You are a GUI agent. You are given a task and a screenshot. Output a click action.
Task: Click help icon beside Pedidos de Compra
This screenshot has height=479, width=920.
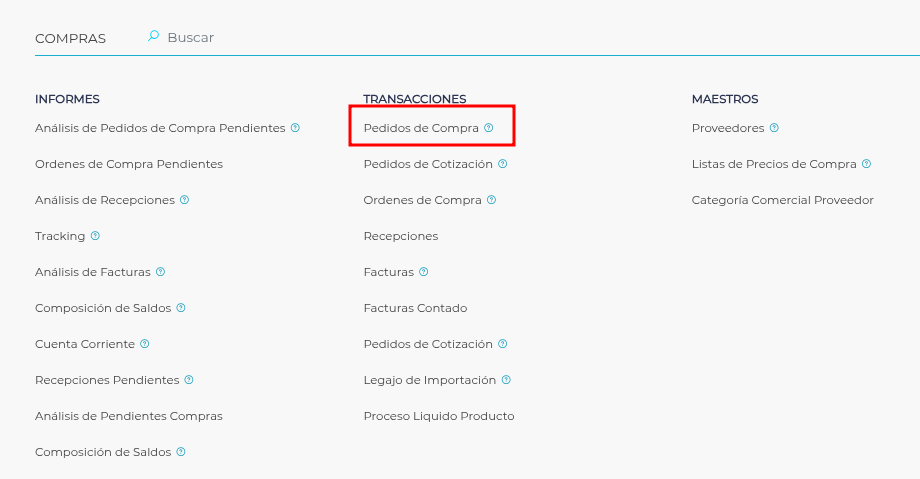pyautogui.click(x=489, y=128)
